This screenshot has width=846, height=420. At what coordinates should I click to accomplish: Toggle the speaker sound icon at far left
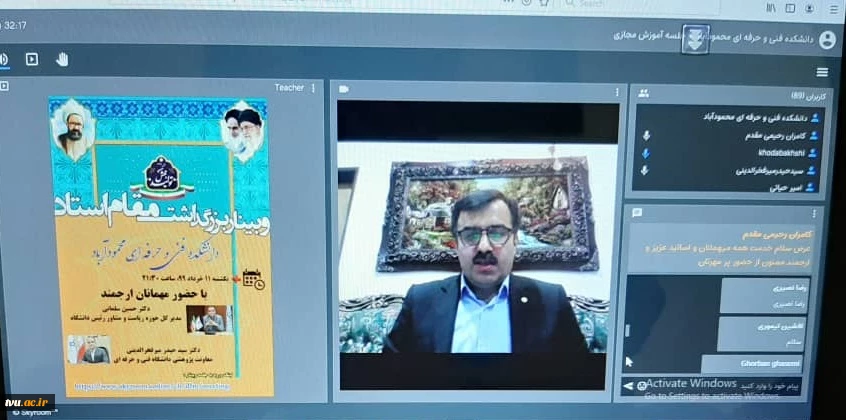[x=4, y=59]
